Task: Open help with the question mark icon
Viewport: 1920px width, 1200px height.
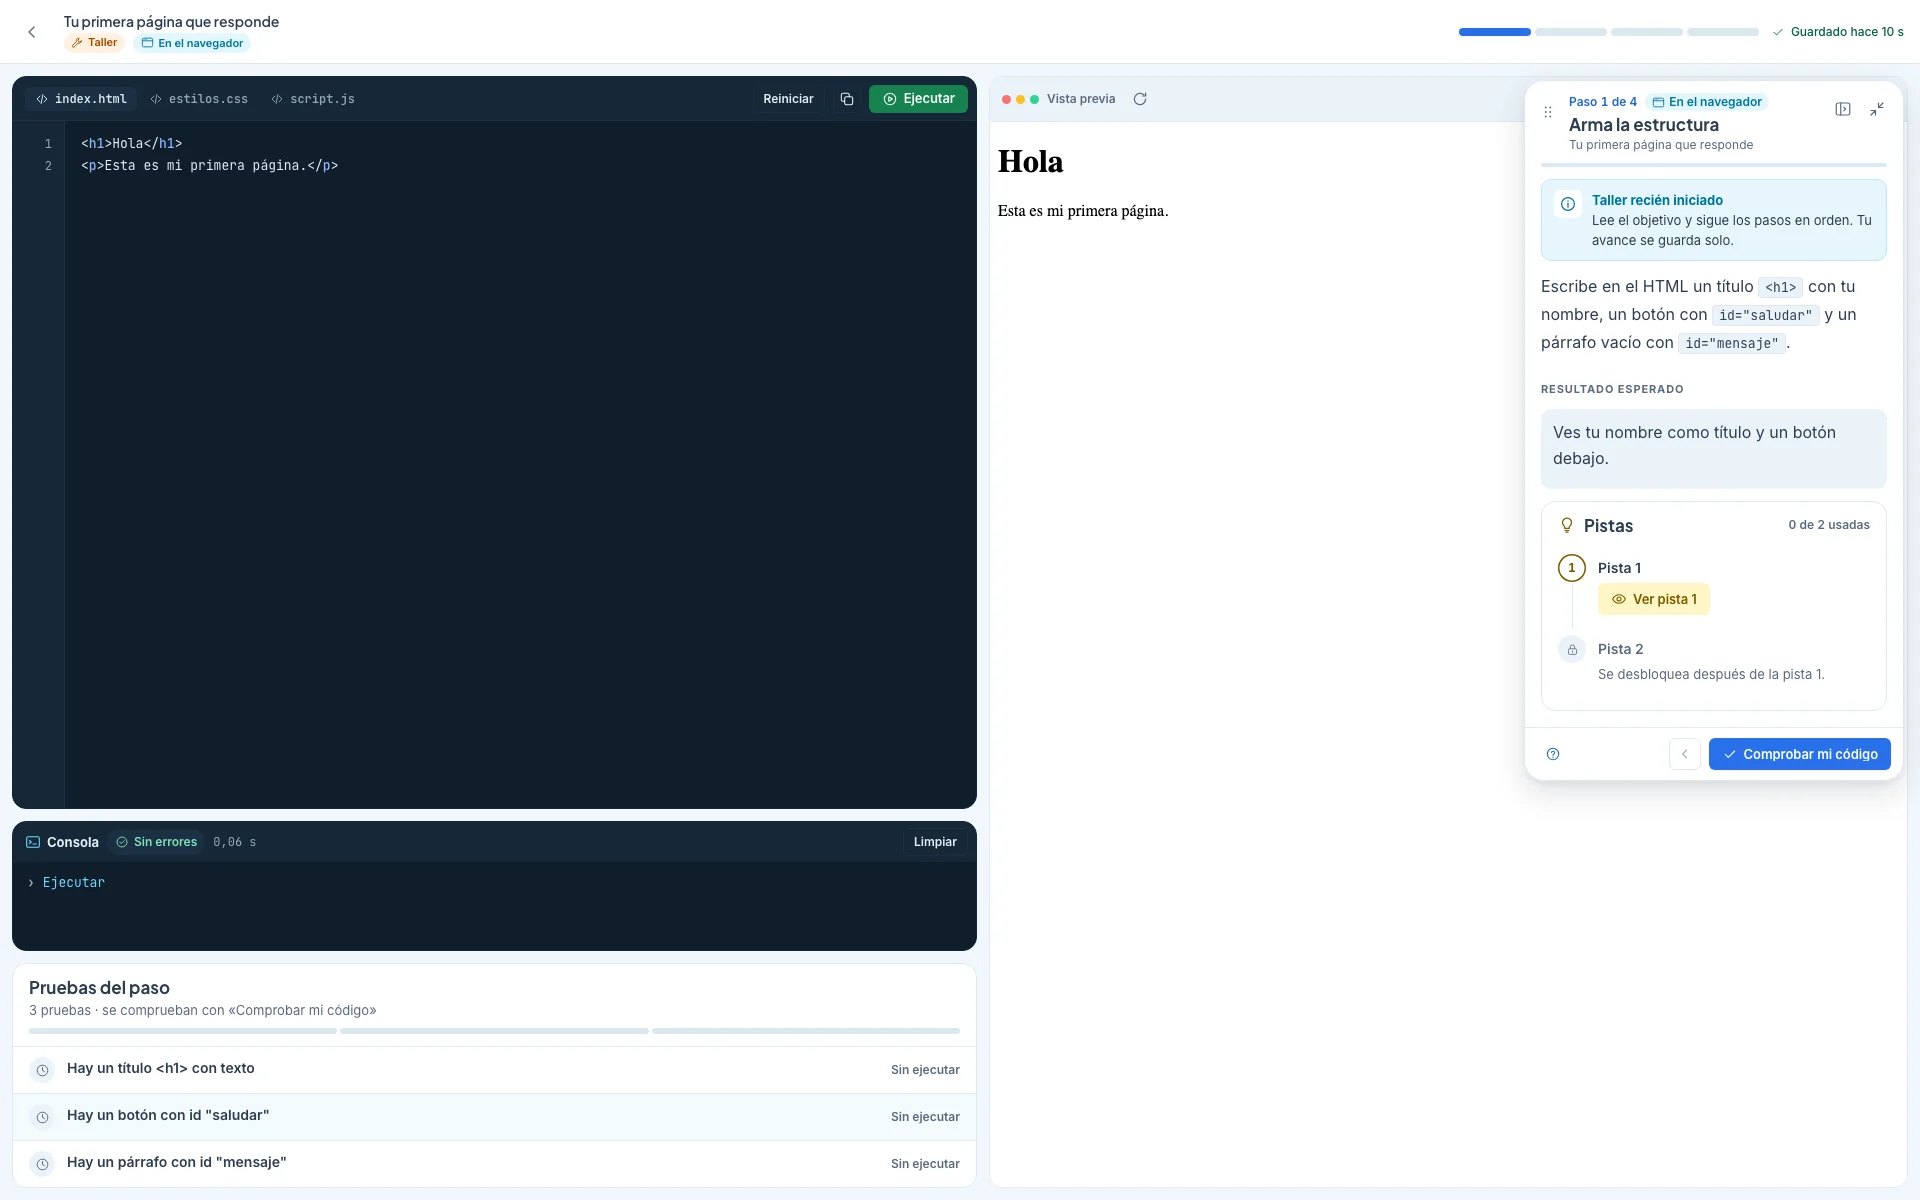Action: point(1553,754)
